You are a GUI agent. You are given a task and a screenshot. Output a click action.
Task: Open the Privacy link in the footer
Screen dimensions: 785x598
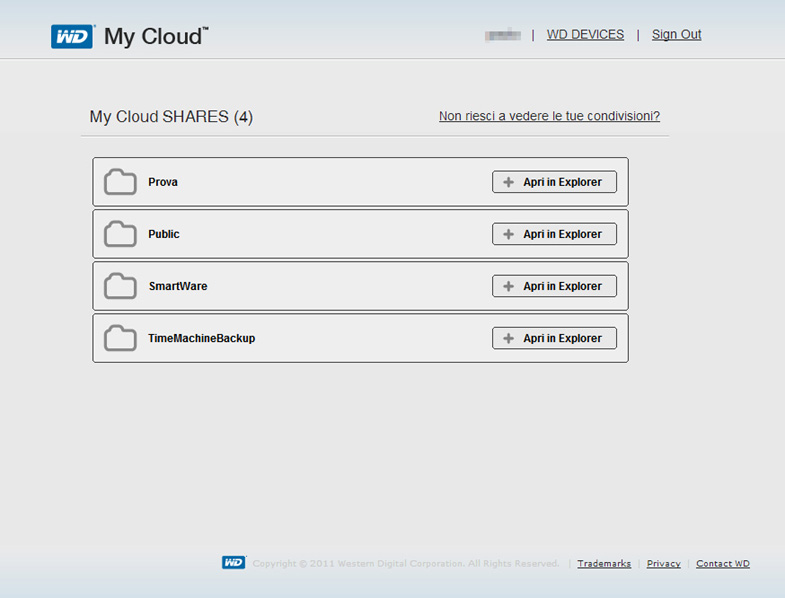(663, 563)
